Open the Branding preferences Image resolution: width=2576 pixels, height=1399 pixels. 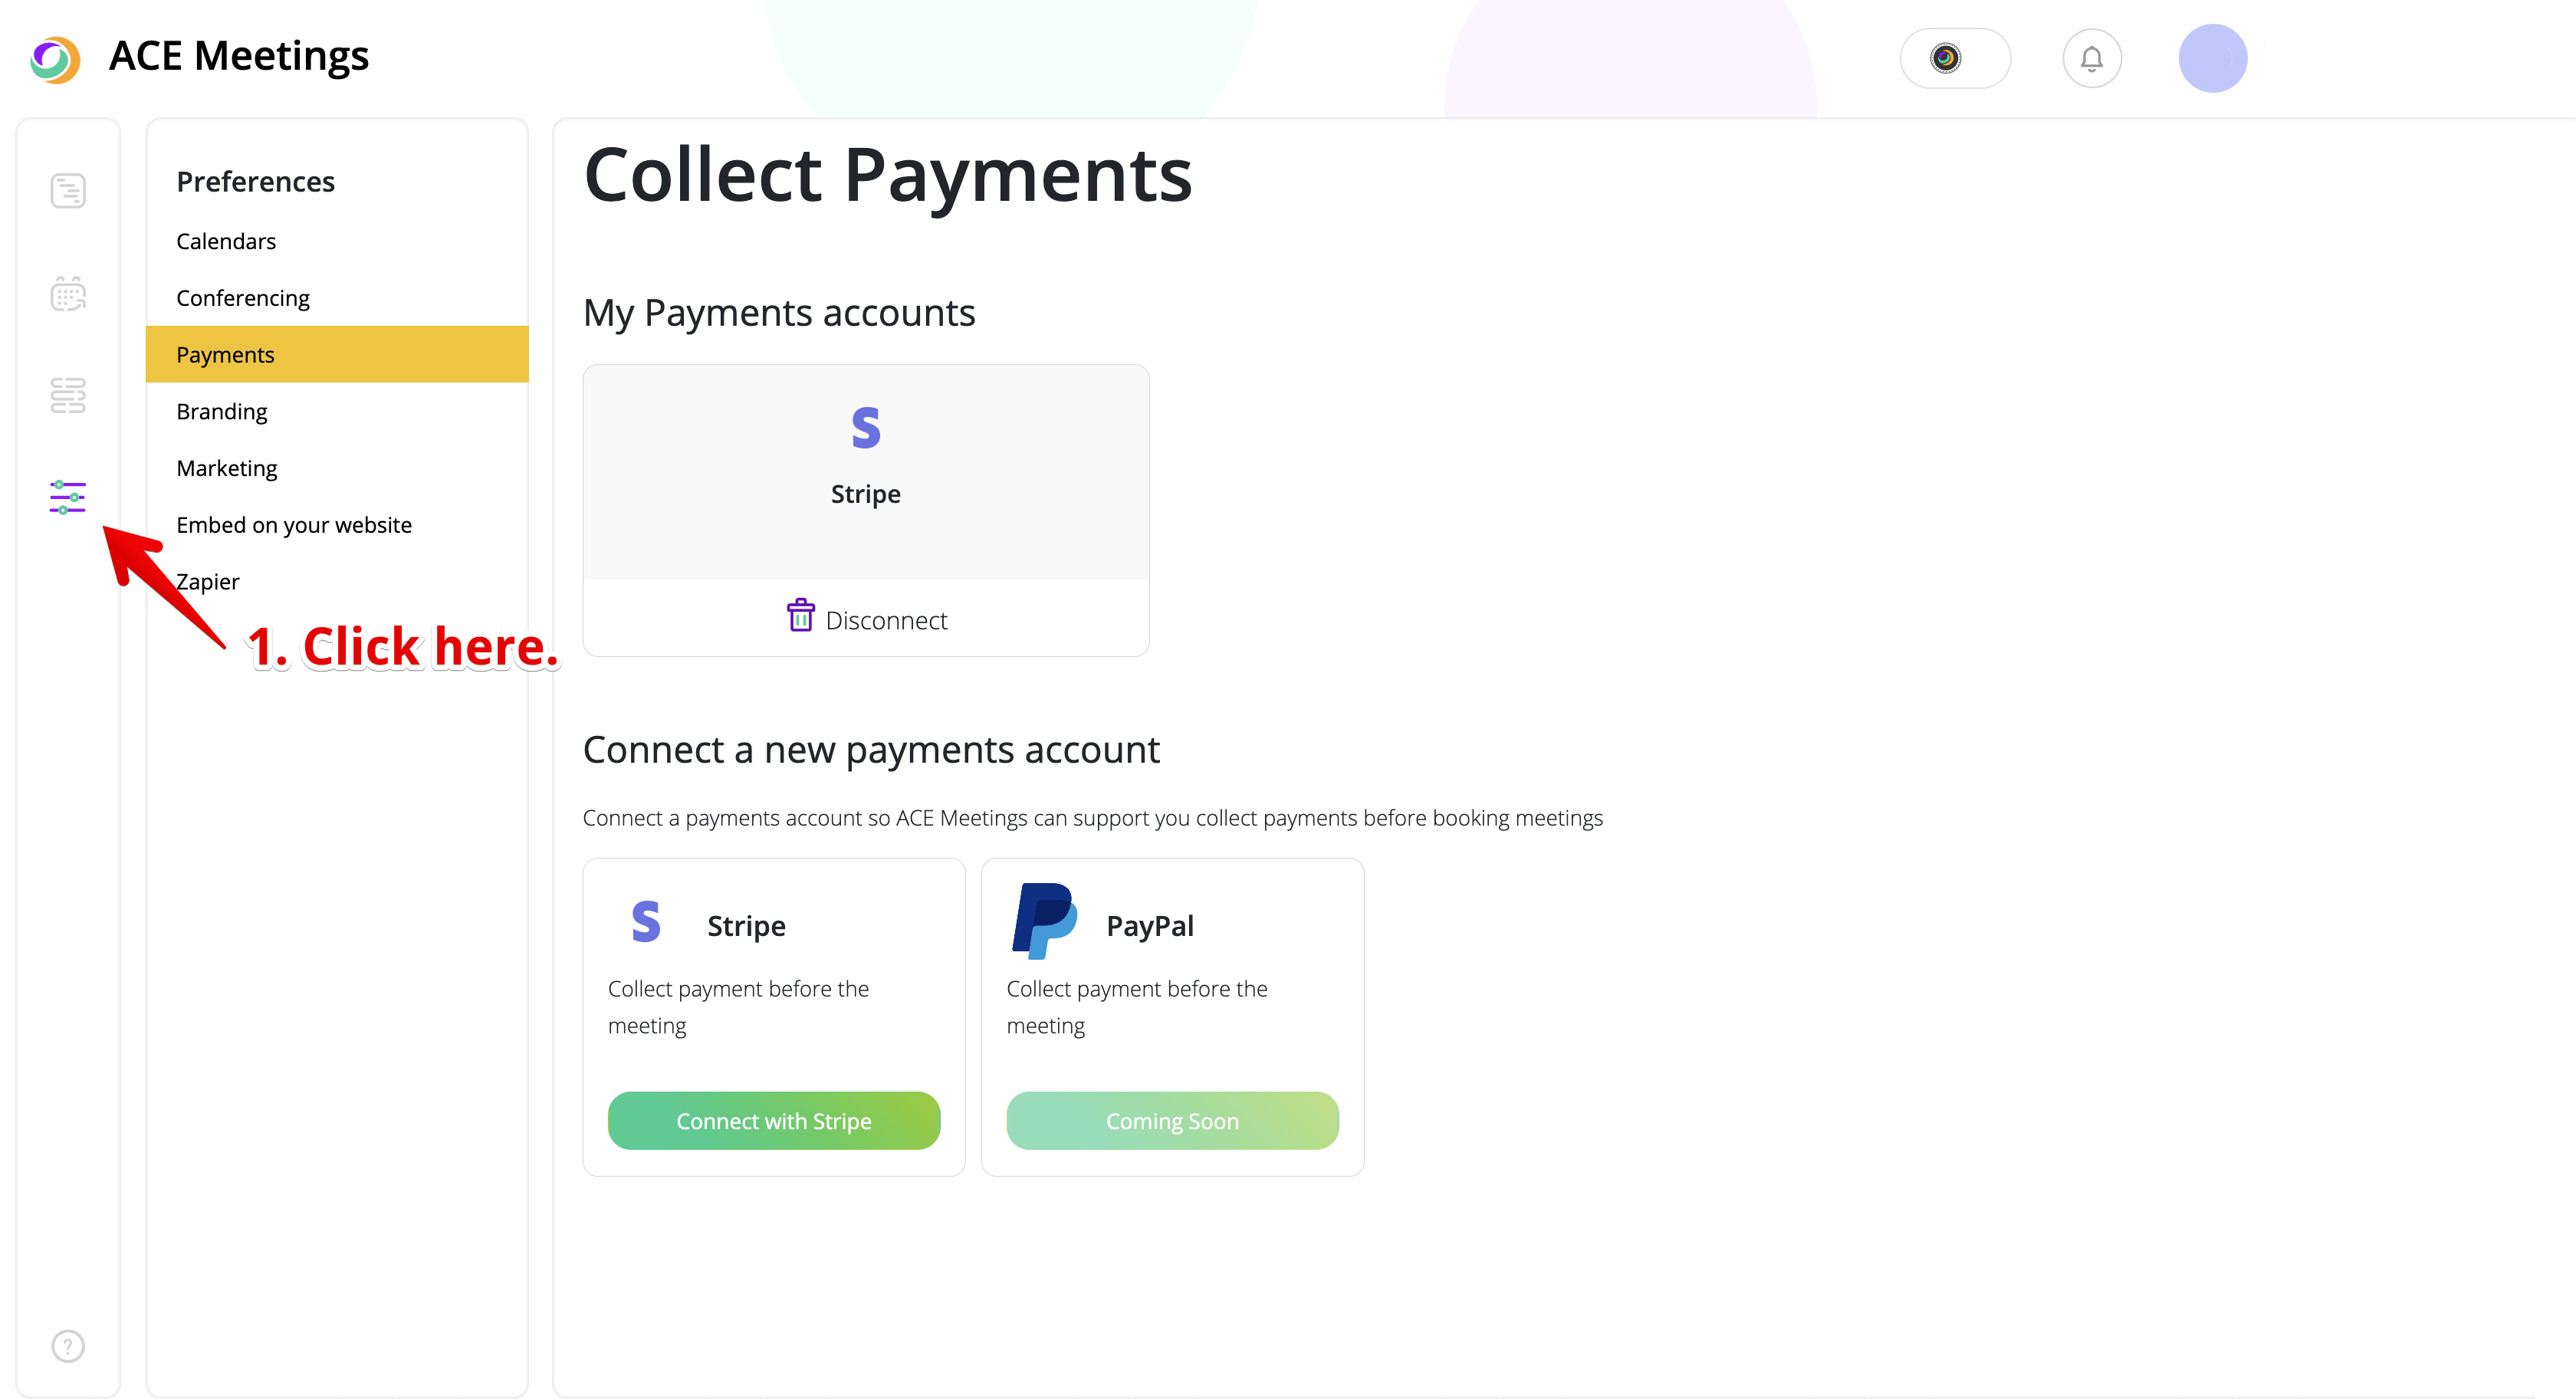click(x=222, y=412)
